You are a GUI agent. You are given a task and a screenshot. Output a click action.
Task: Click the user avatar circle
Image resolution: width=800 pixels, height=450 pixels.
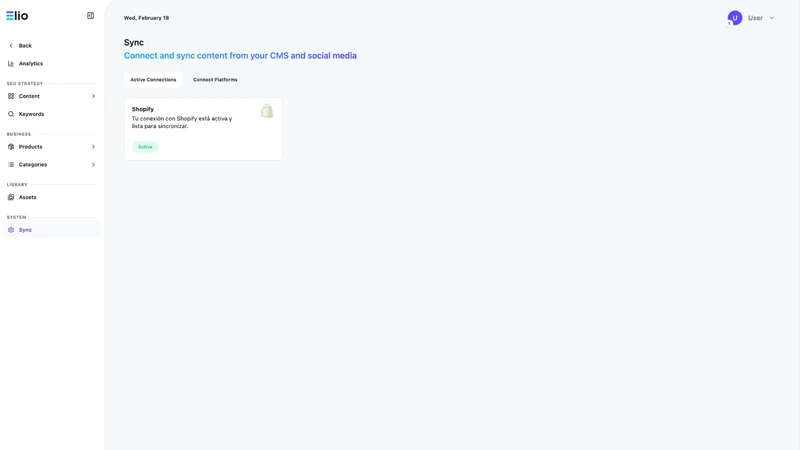pos(735,18)
